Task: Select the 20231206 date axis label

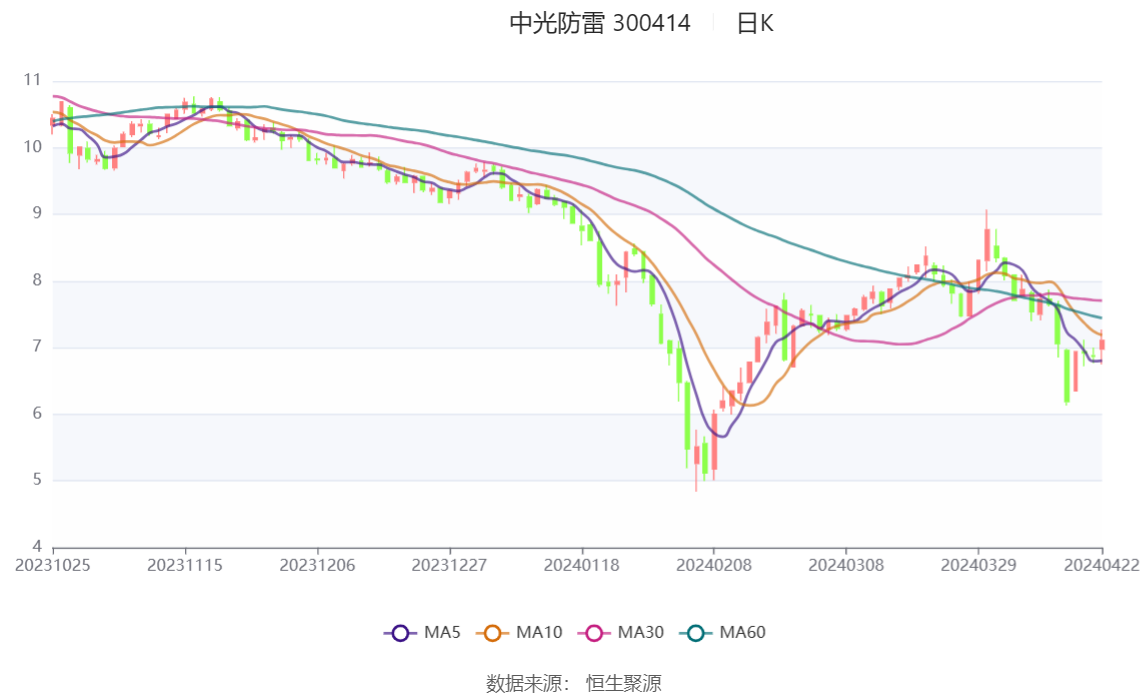Action: click(x=317, y=565)
